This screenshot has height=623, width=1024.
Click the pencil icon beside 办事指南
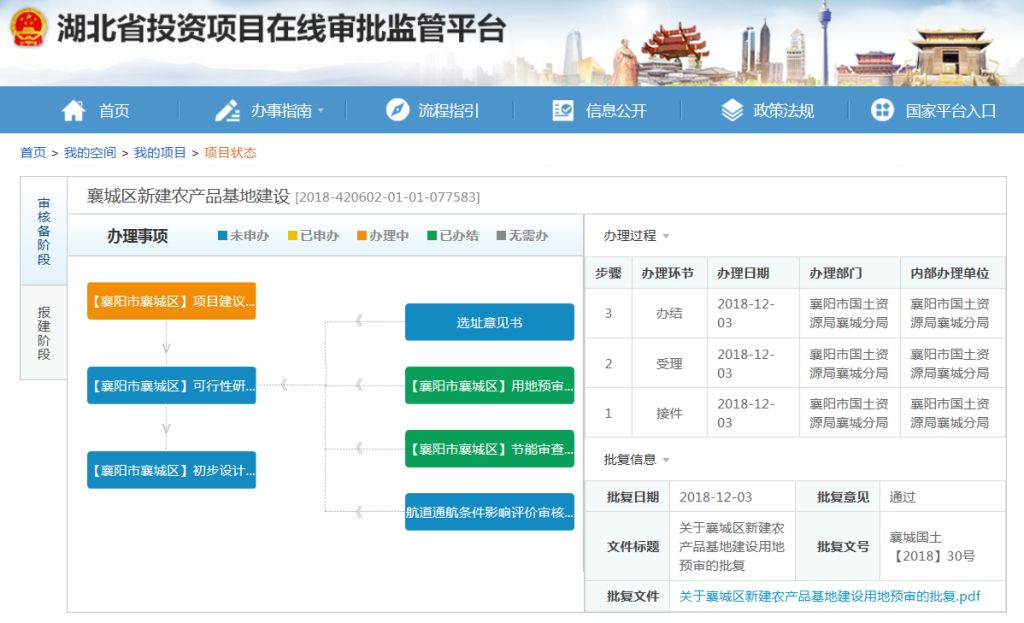(227, 111)
